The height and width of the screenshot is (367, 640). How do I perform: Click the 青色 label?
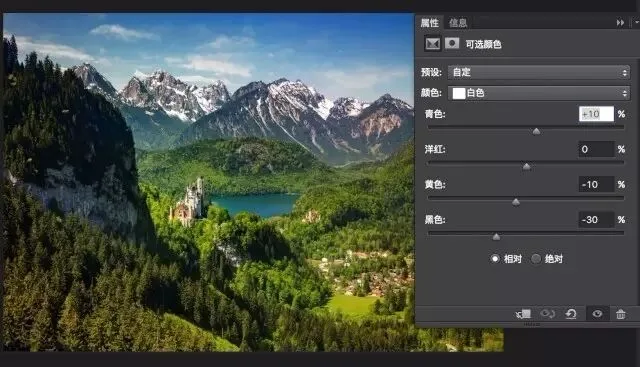tap(435, 114)
